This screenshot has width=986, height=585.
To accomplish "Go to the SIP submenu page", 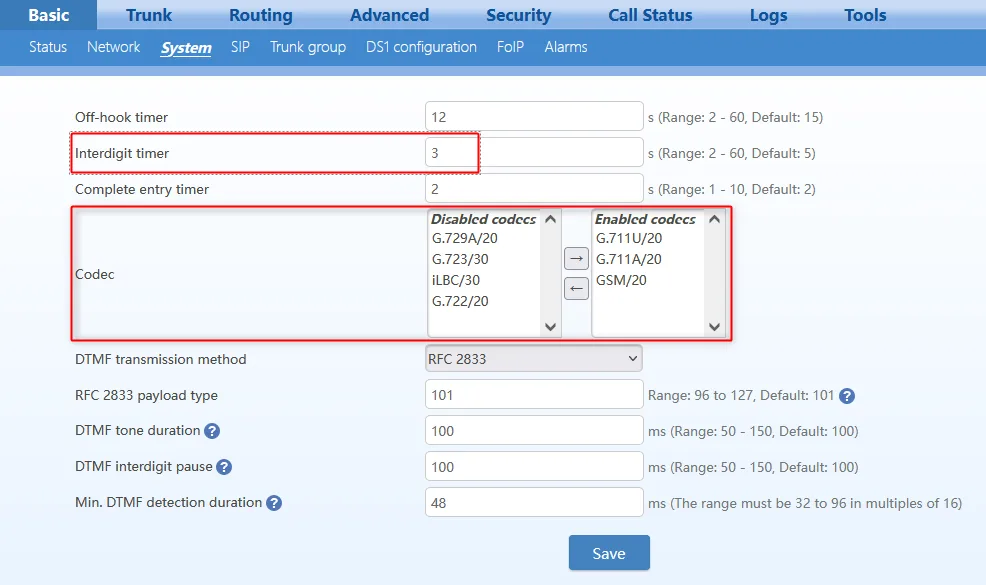I will tap(240, 47).
